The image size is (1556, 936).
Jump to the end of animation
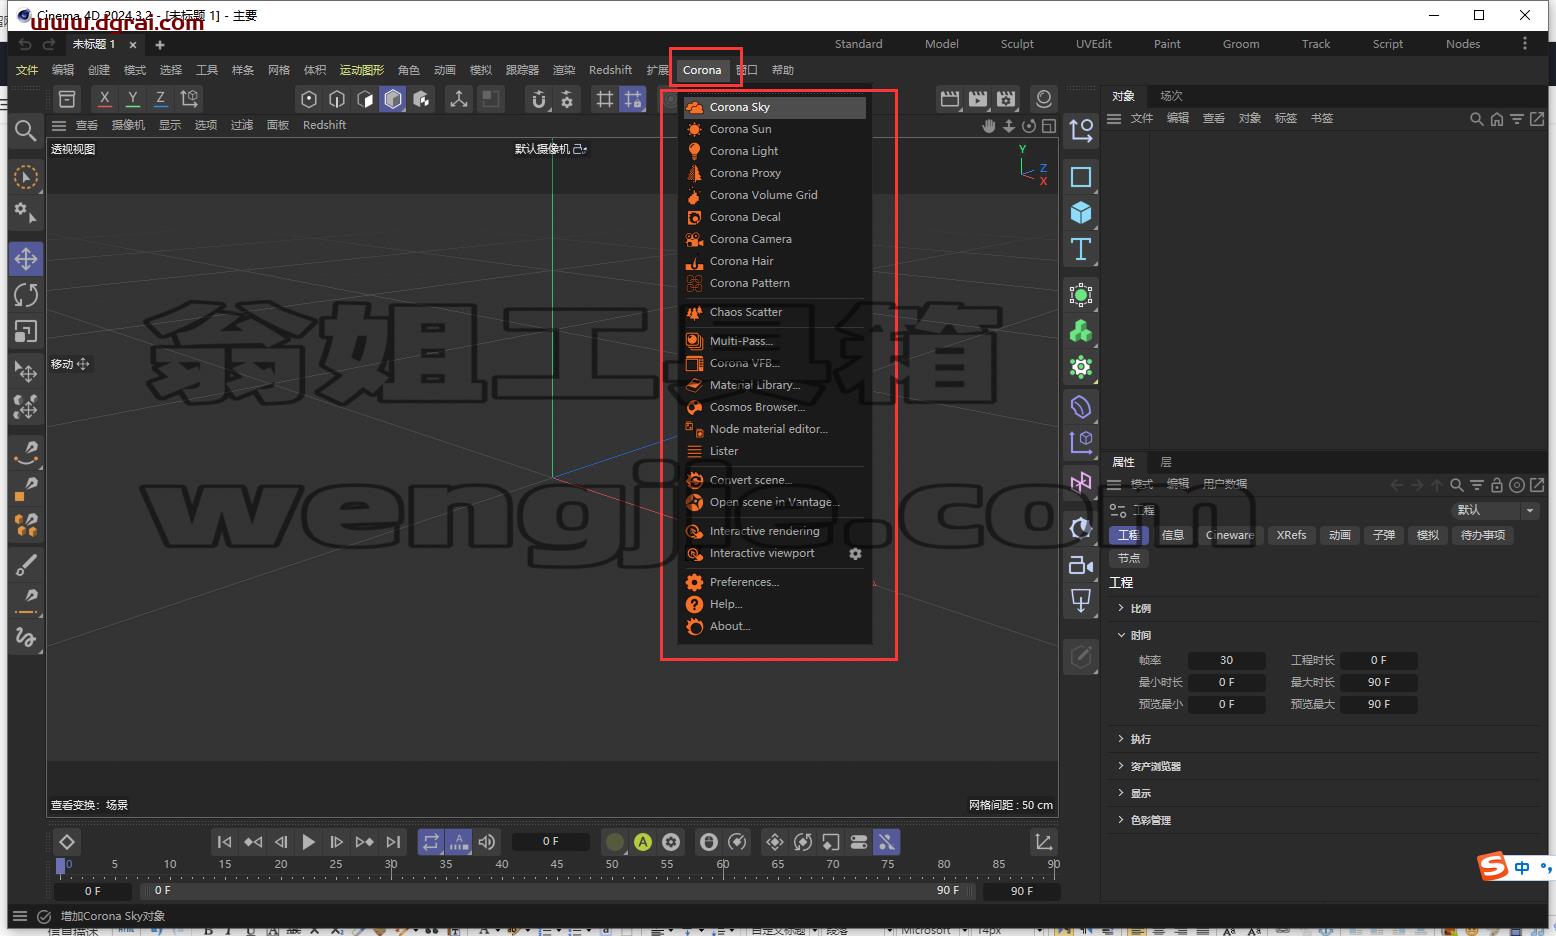pyautogui.click(x=393, y=842)
